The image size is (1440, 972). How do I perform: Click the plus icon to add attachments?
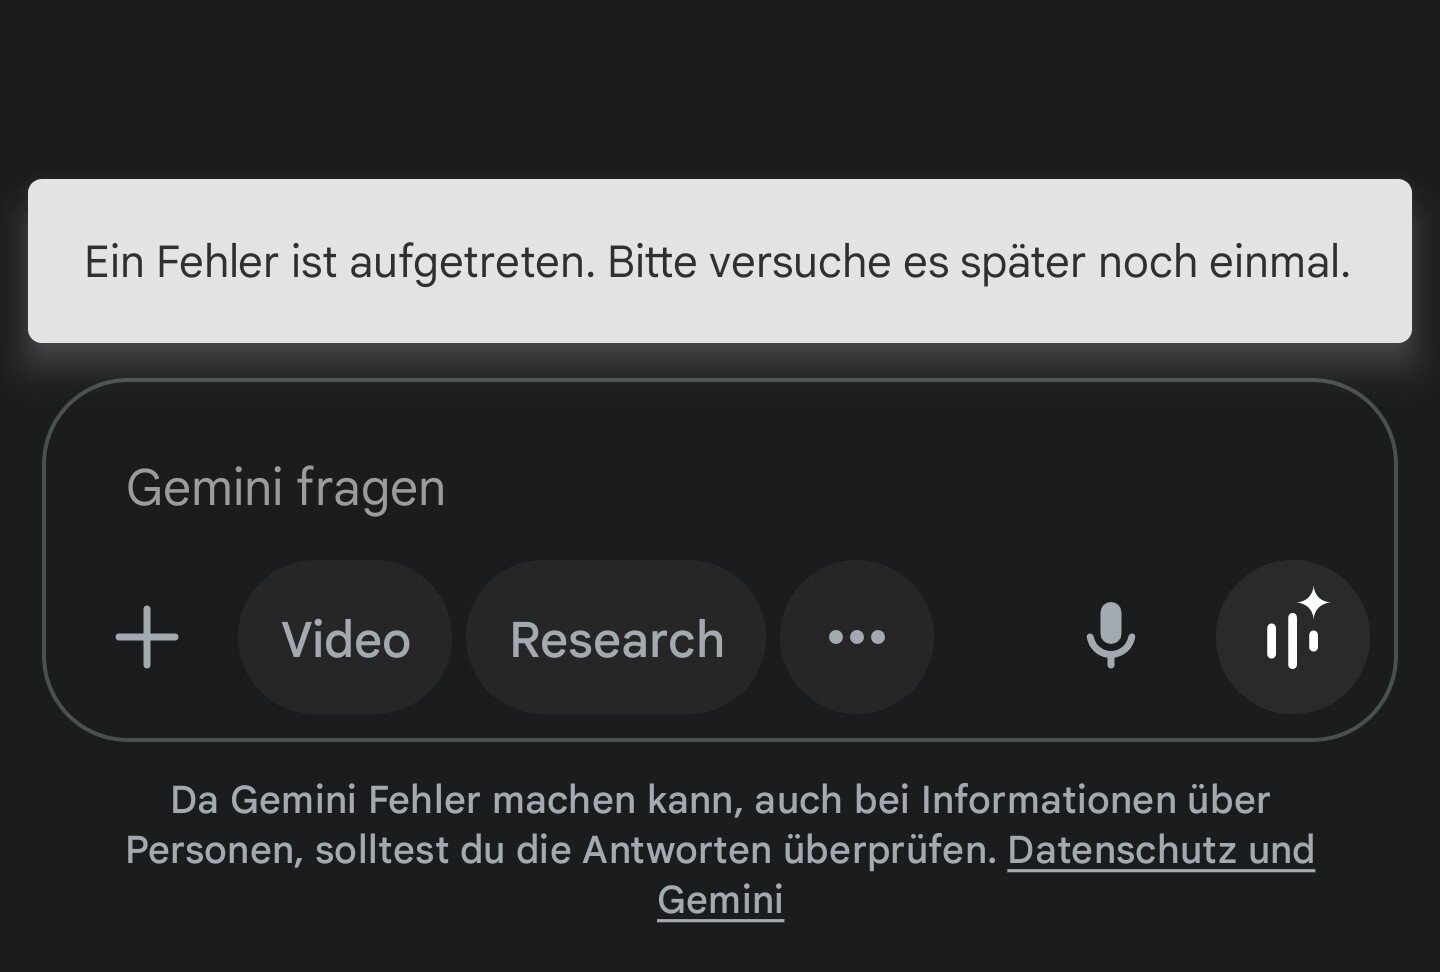(x=147, y=637)
